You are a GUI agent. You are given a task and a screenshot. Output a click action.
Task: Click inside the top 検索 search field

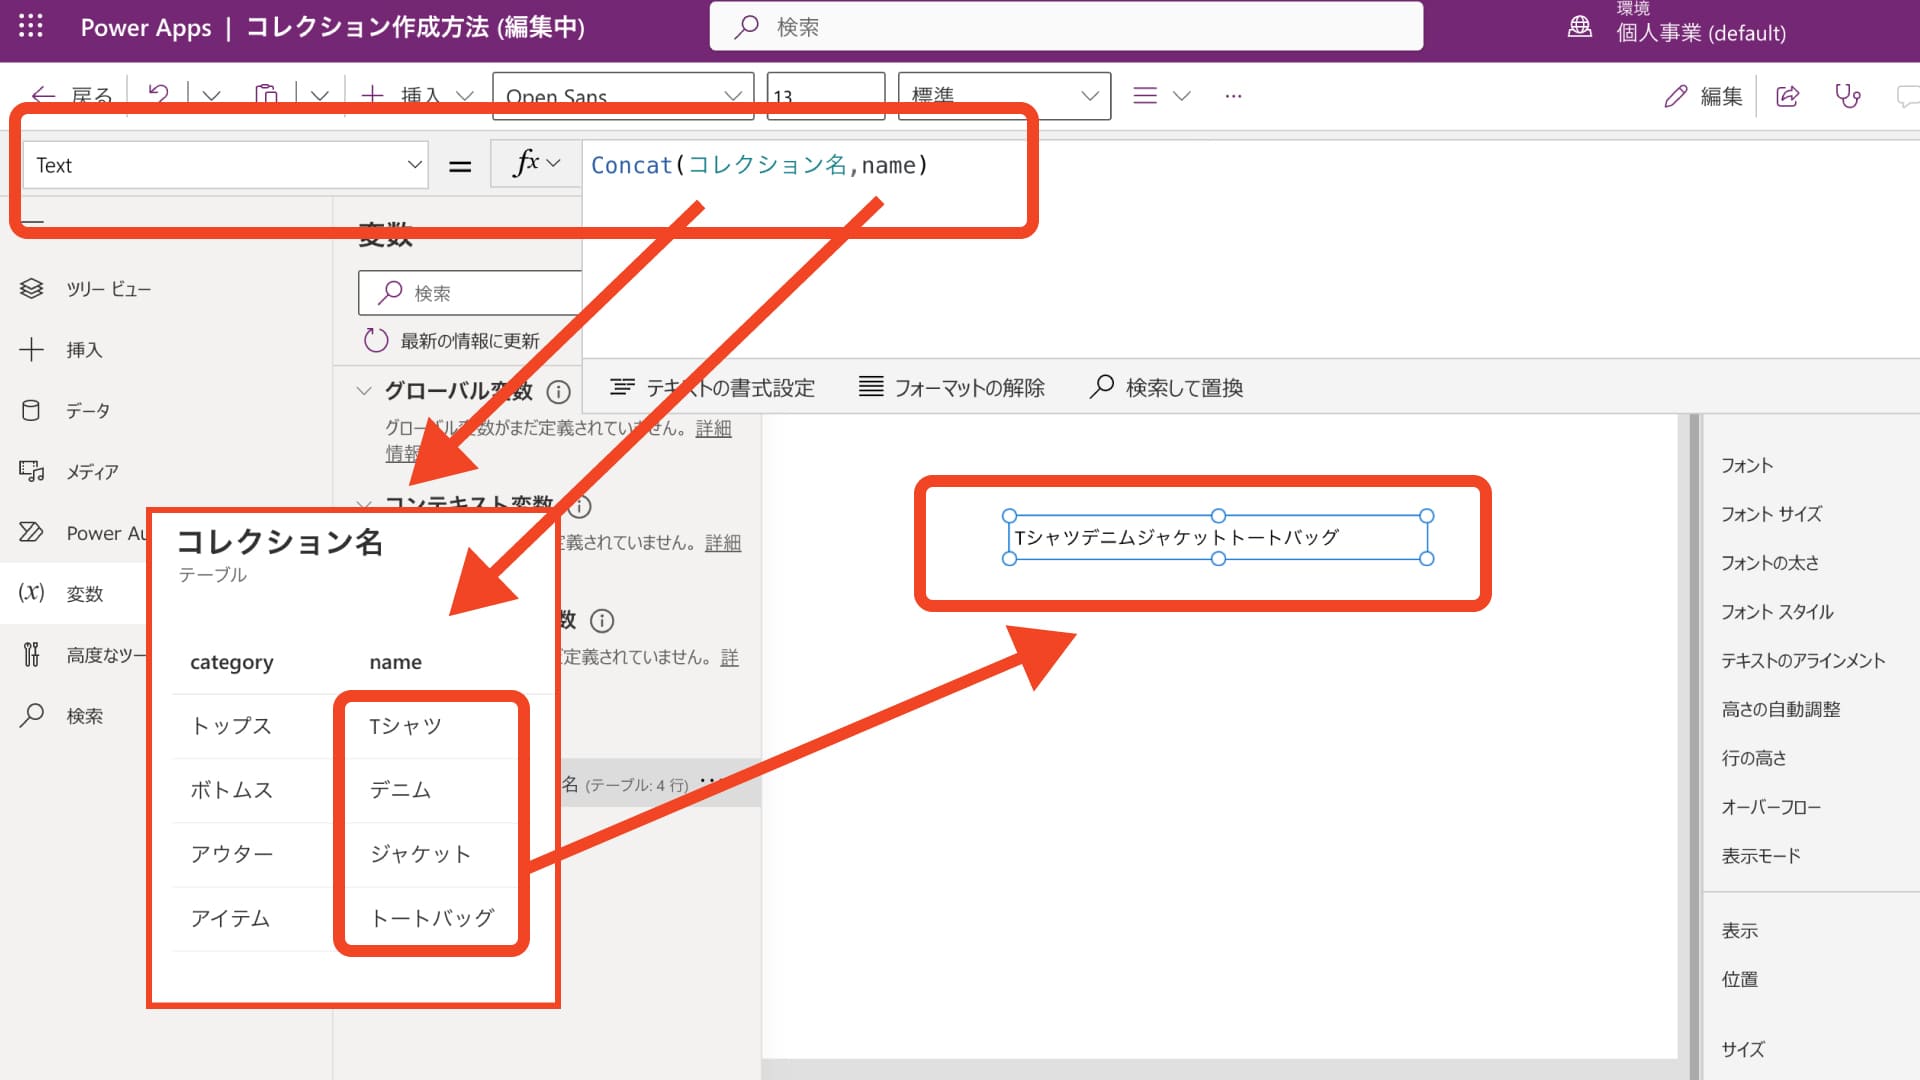click(x=1065, y=27)
